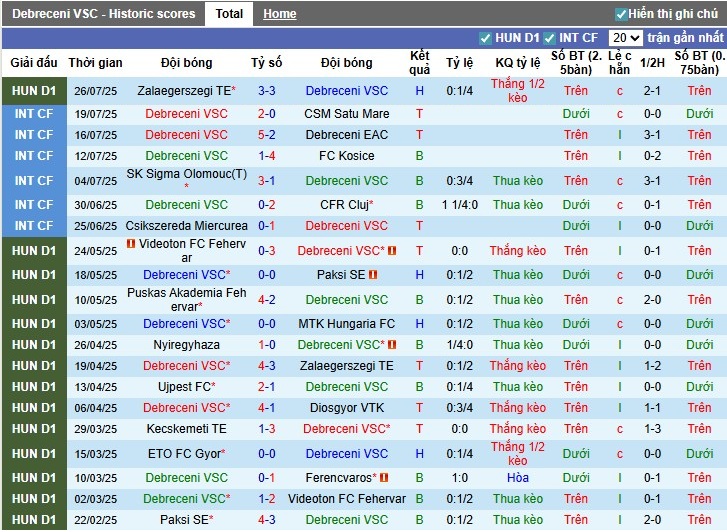Click red card icon next to Ferencvaros
The height and width of the screenshot is (532, 727).
pos(384,478)
